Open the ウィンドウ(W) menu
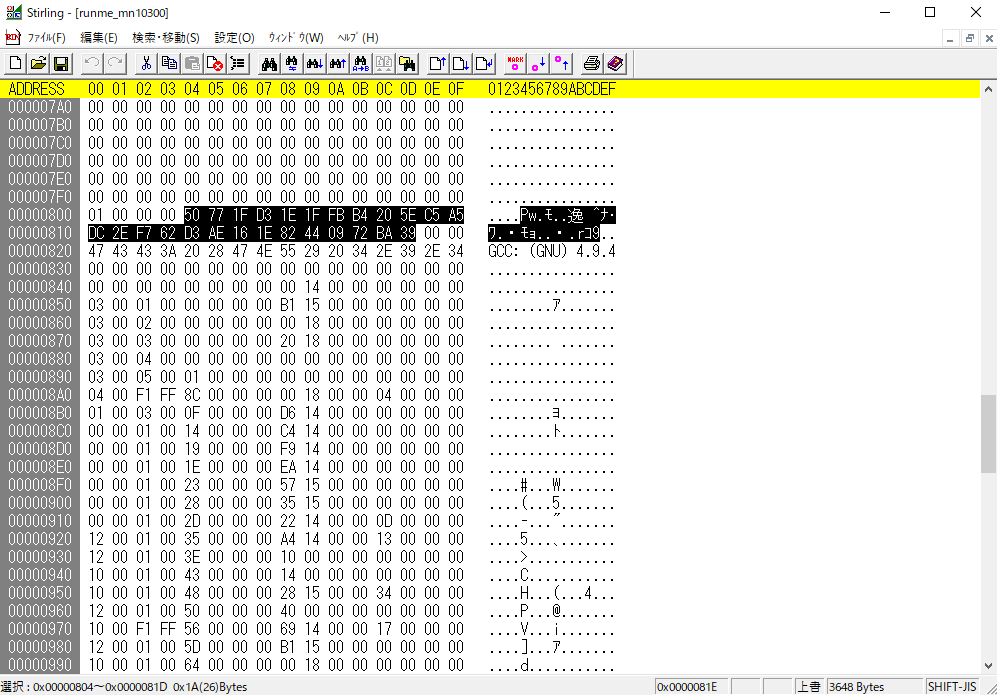Image resolution: width=997 pixels, height=695 pixels. point(296,38)
